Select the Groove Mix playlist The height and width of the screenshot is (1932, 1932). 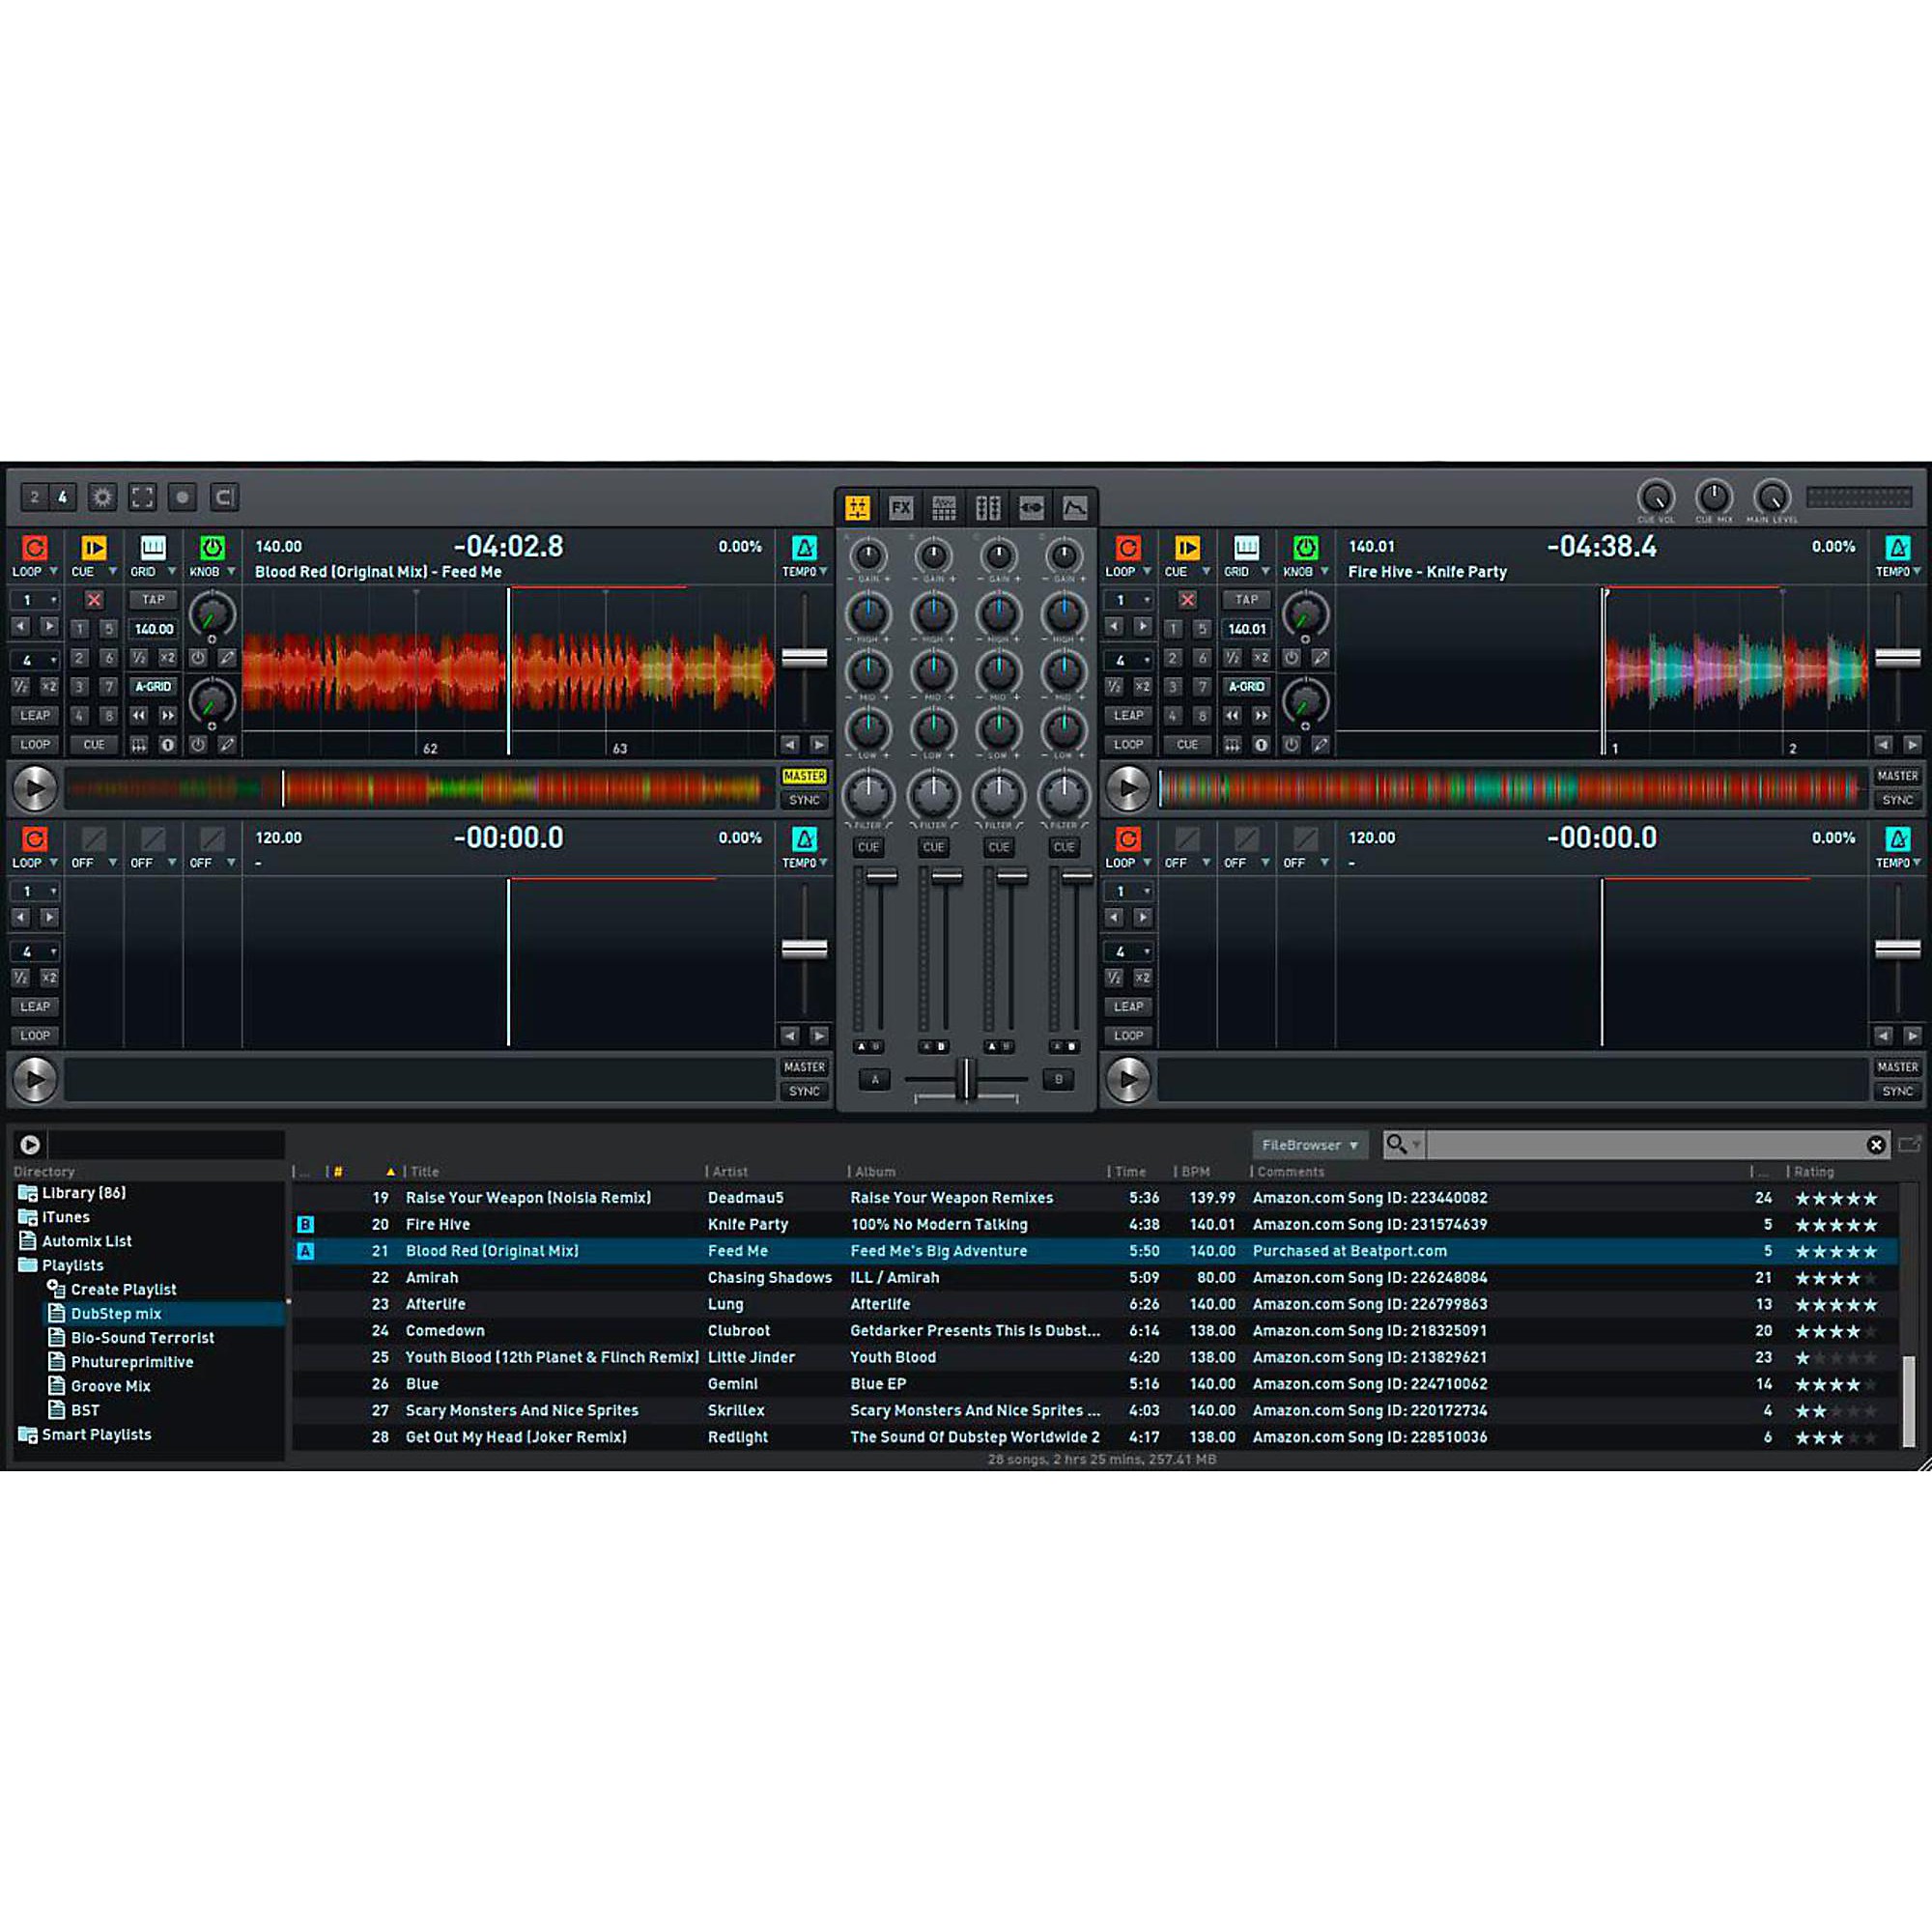(x=110, y=1386)
